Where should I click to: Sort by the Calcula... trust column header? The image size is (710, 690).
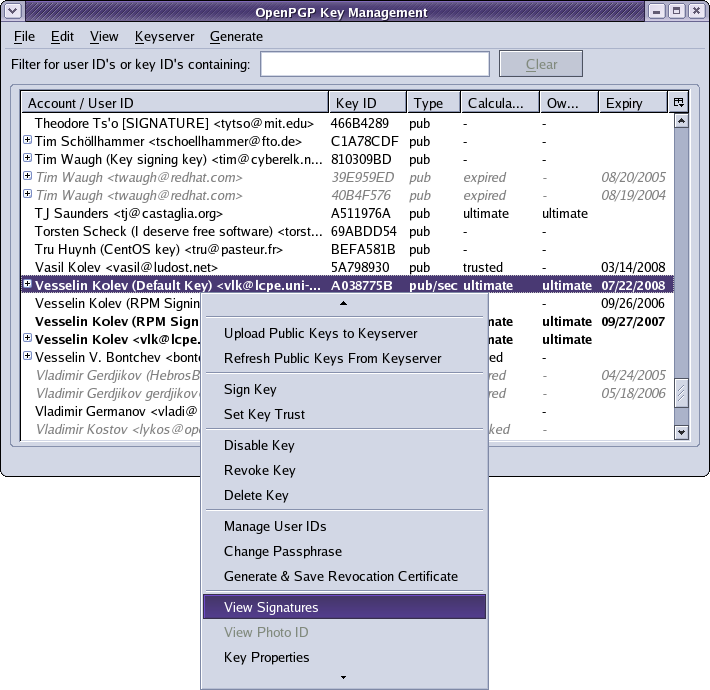(x=500, y=103)
